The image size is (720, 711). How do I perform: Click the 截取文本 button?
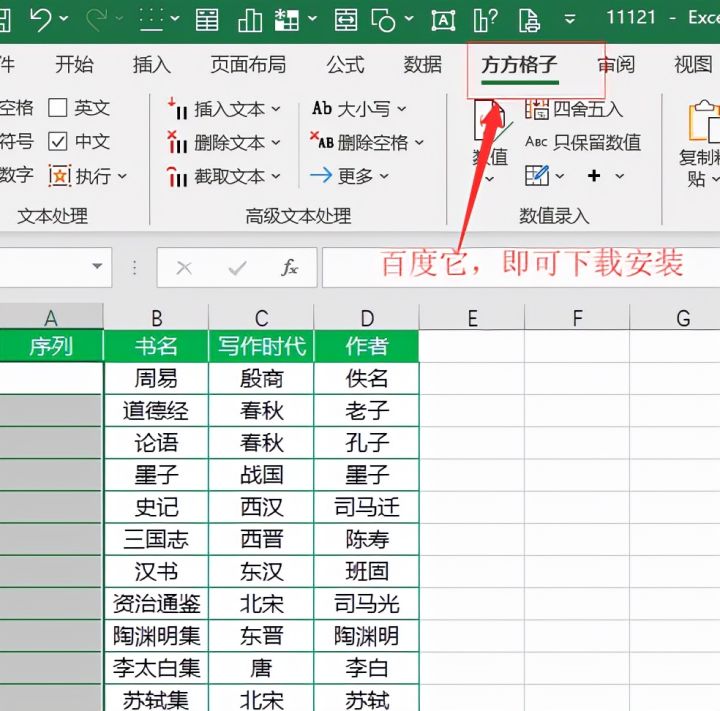coord(223,176)
